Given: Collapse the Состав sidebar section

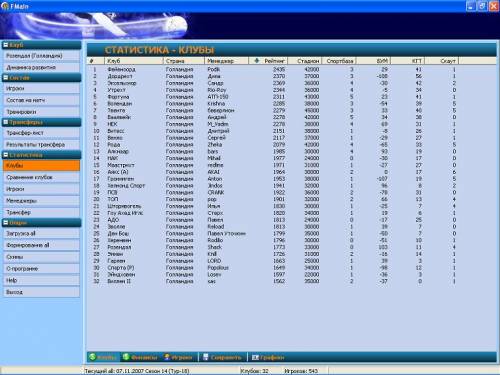Looking at the screenshot, I should pos(5,77).
